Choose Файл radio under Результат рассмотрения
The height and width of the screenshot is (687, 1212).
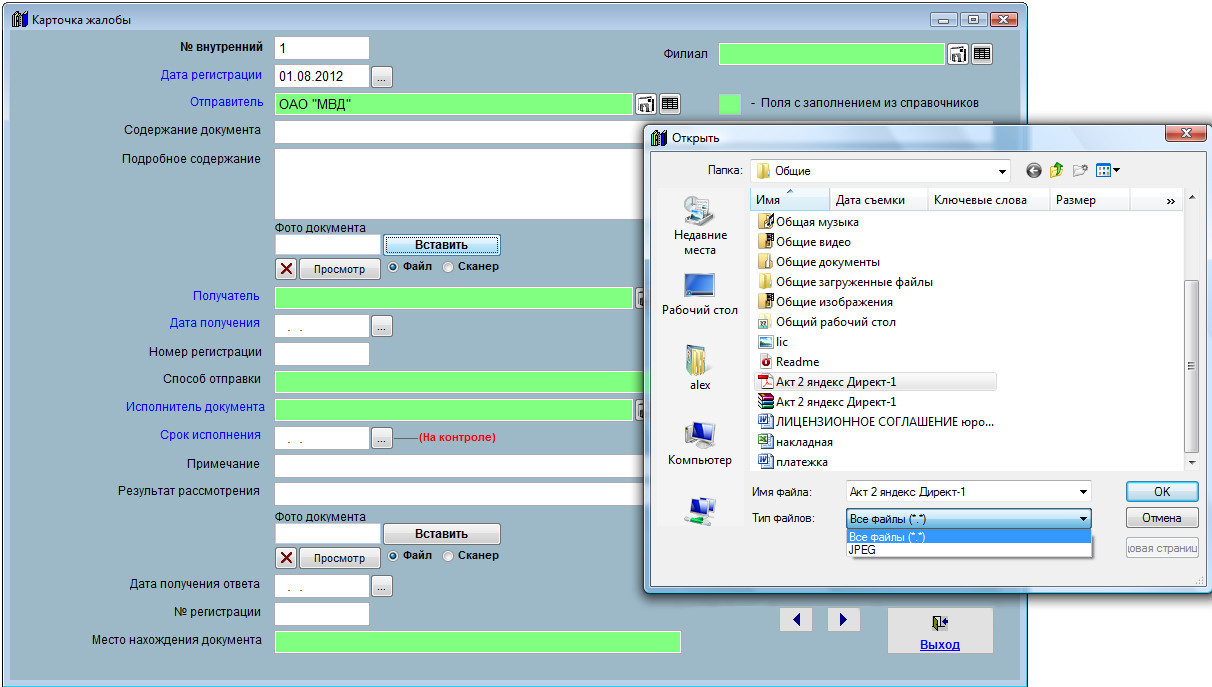[393, 556]
